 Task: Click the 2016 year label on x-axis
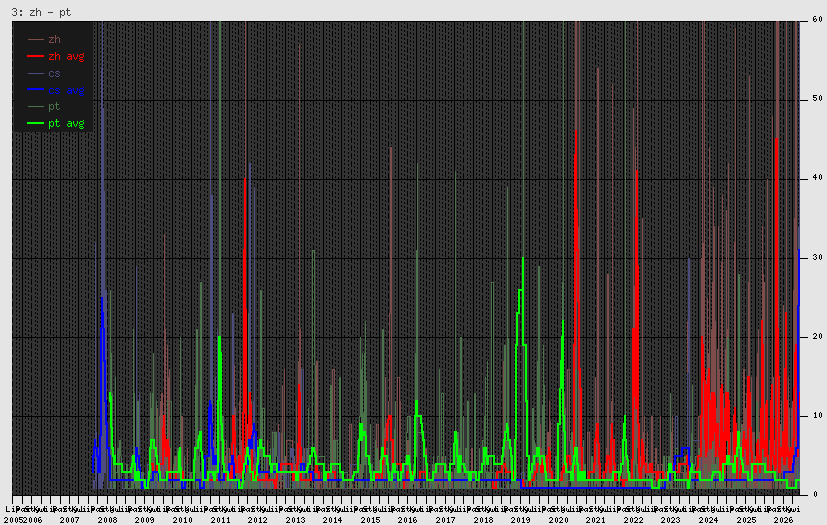(408, 520)
